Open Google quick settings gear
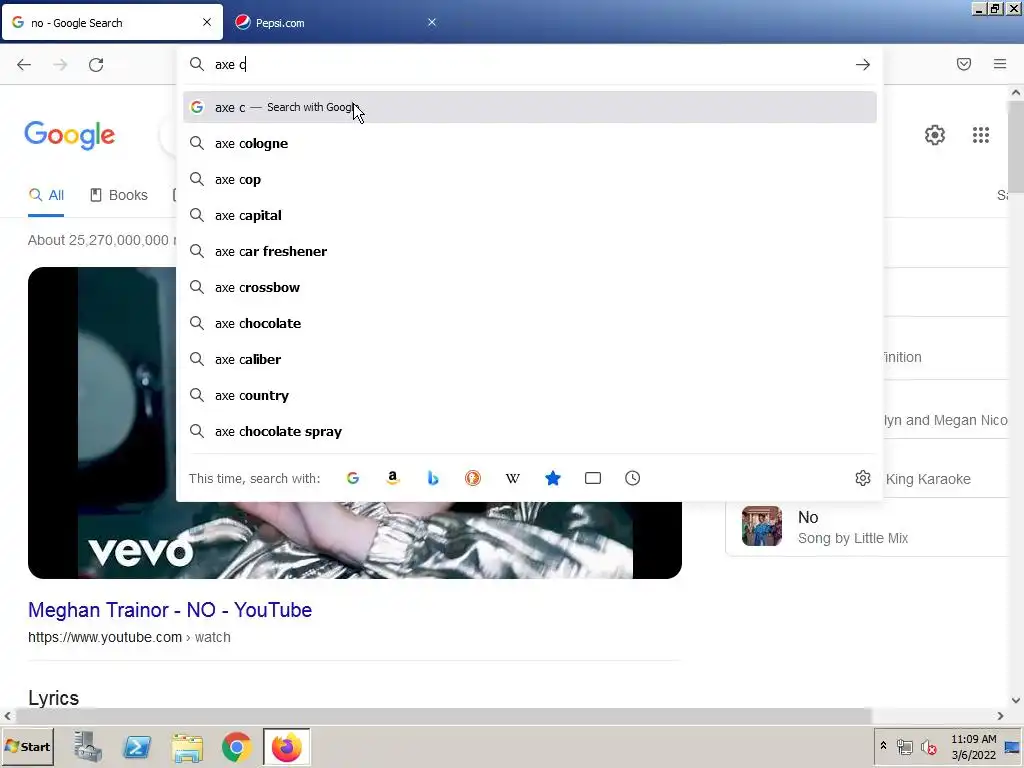1024x768 pixels. coord(935,135)
